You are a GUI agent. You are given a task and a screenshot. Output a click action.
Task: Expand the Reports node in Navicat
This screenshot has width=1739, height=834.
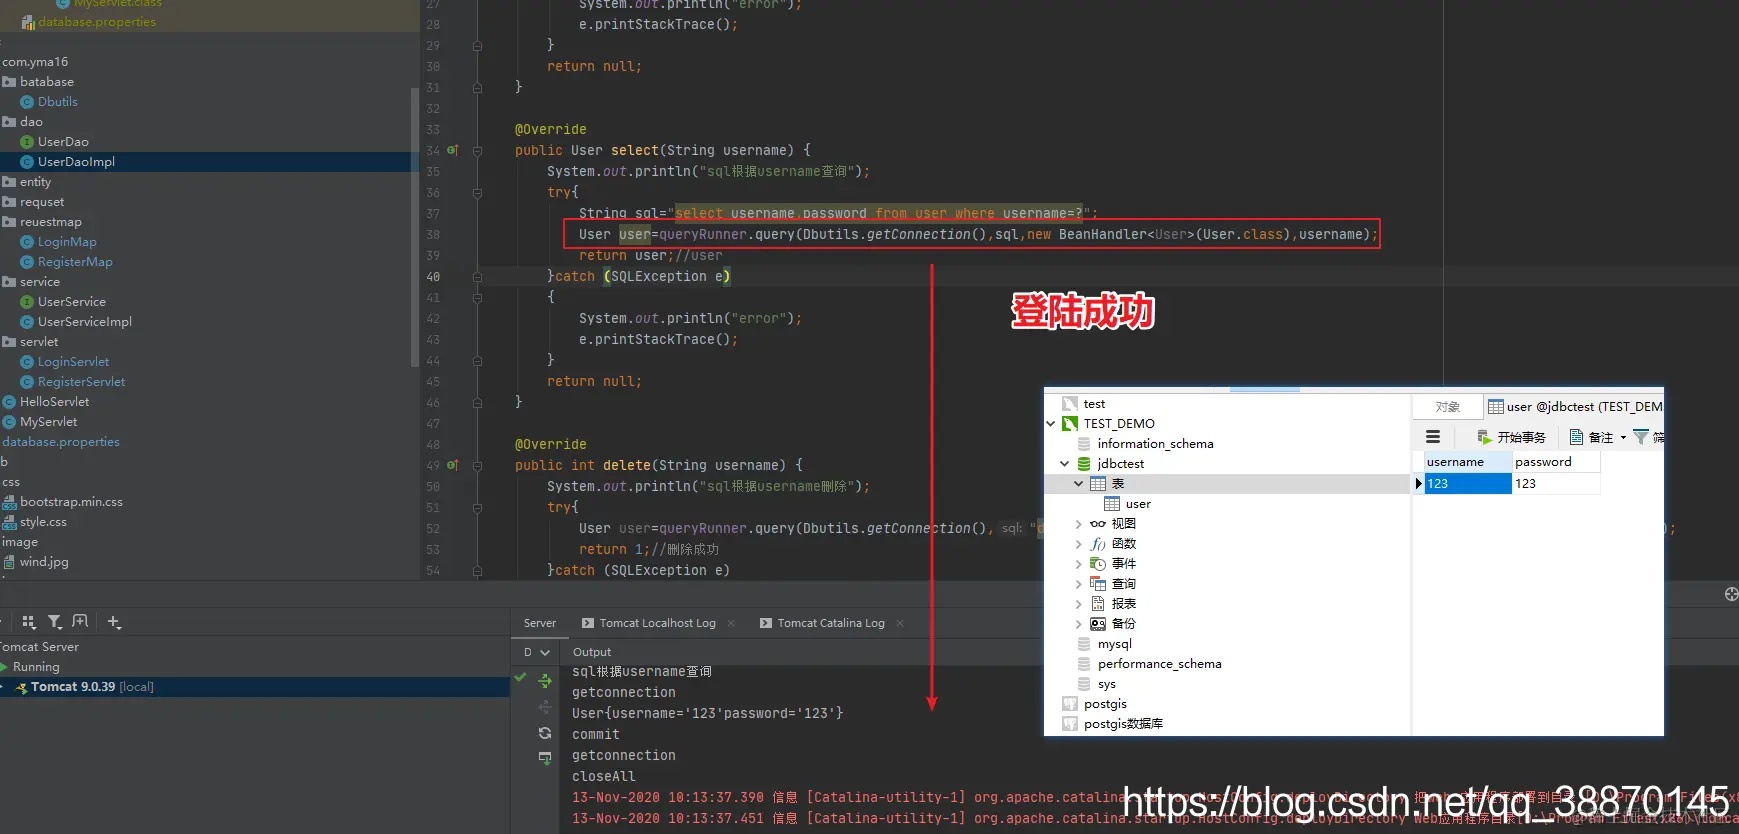[x=1079, y=604]
